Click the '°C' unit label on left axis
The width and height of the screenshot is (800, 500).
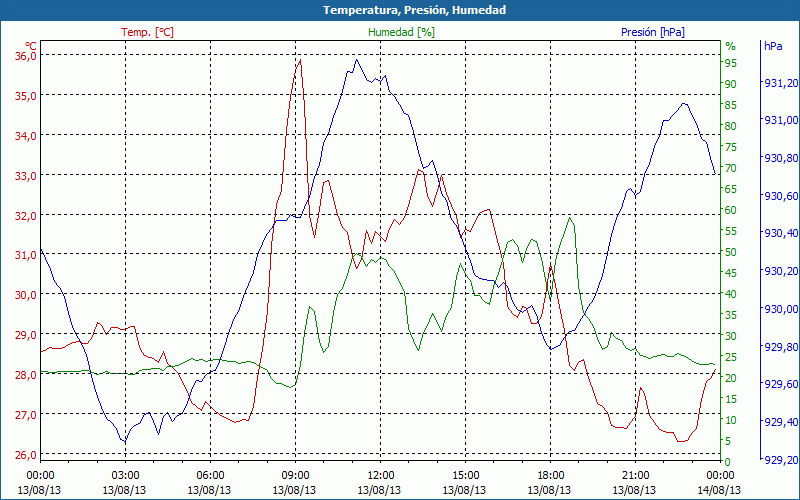31,45
